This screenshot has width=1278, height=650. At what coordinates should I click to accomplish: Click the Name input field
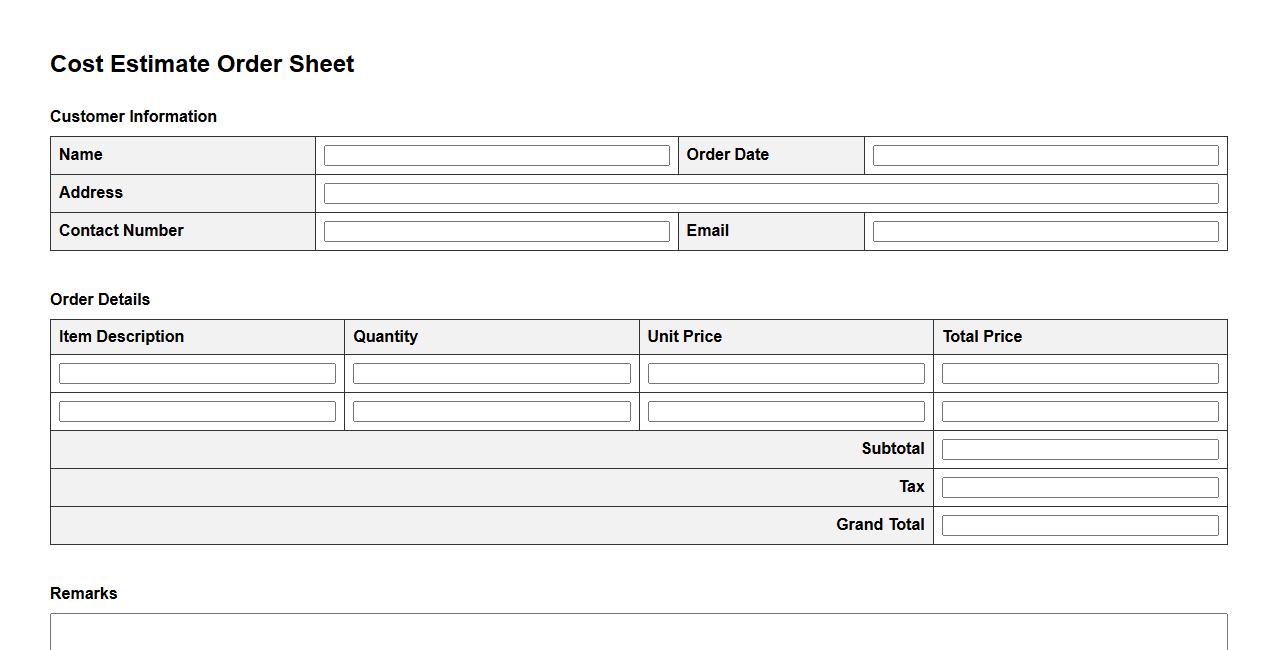496,156
